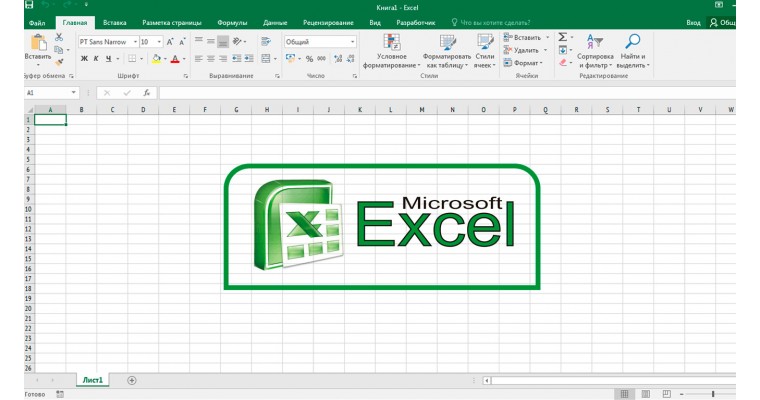Click the Вход sign-in link
Viewport: 760px width, 400px height.
tap(722, 21)
